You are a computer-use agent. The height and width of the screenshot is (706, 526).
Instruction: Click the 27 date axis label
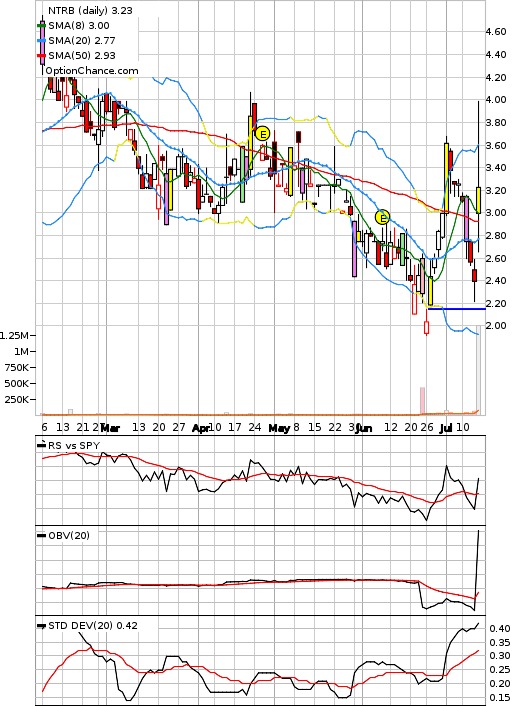[x=179, y=427]
